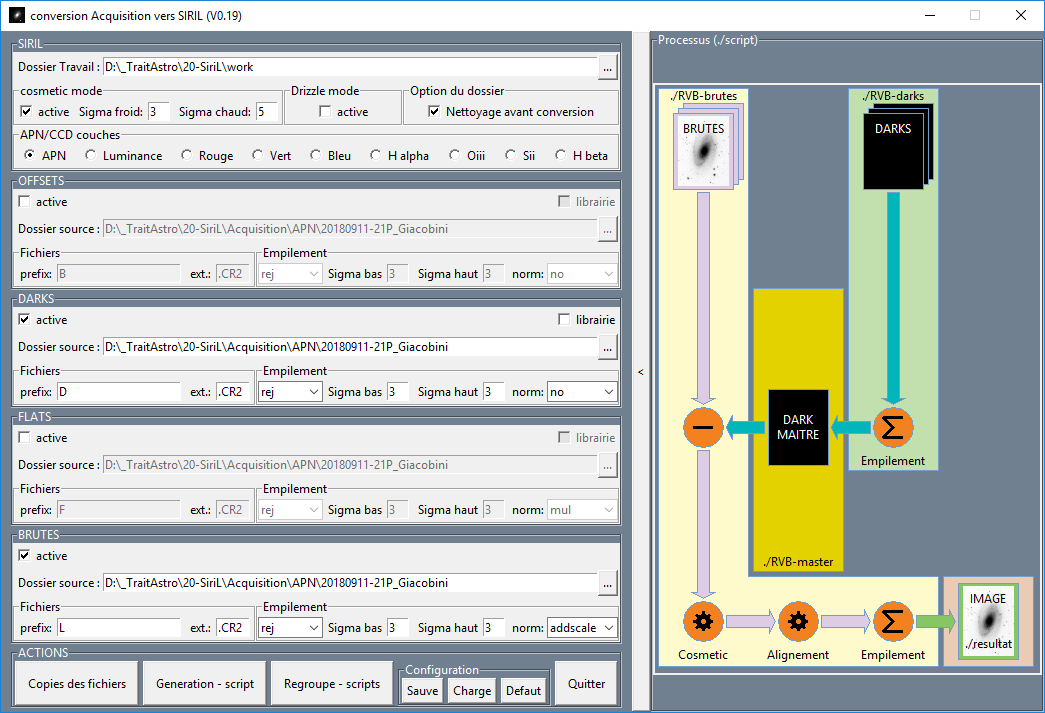Open the DARKS norm dropdown
Screen dimensions: 1045x713
[x=582, y=392]
